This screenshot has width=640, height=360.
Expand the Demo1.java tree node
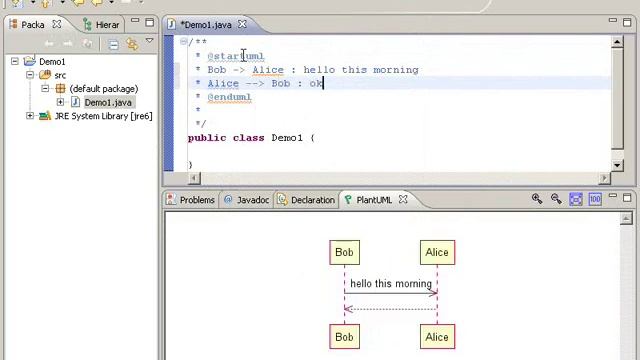[60, 102]
